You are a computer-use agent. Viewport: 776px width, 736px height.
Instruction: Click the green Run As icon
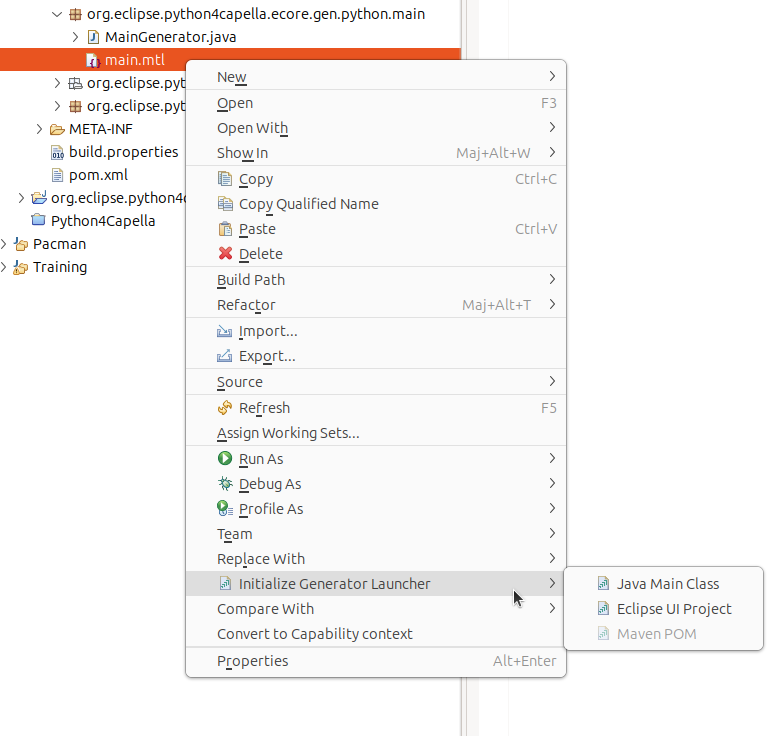225,459
